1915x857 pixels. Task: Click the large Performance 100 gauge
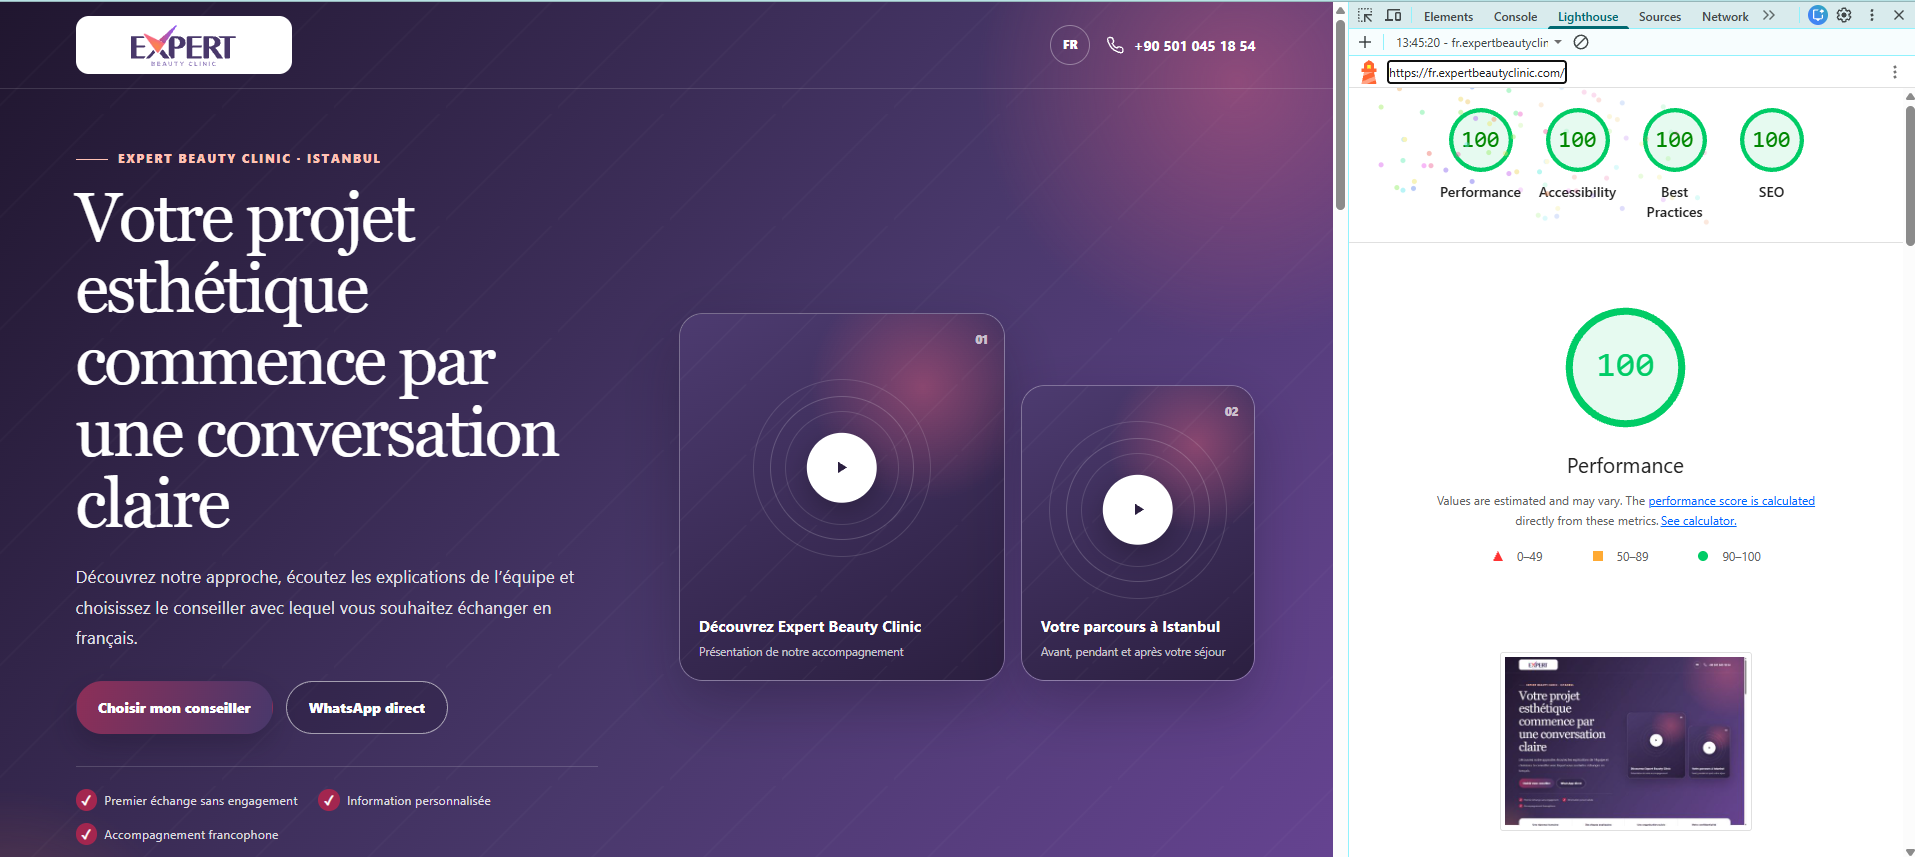(x=1625, y=367)
